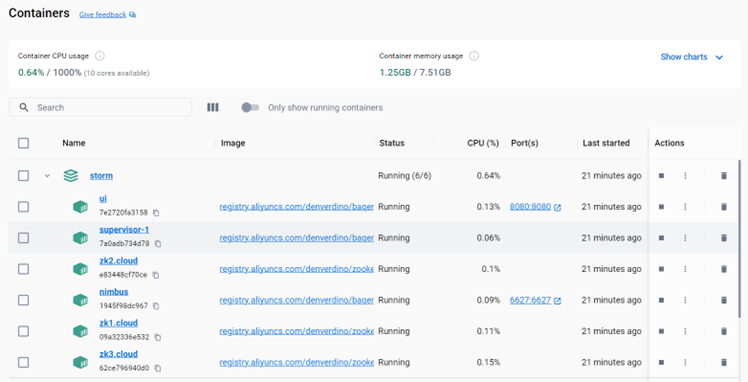Expand Show charts dropdown
This screenshot has width=748, height=382.
coord(692,57)
